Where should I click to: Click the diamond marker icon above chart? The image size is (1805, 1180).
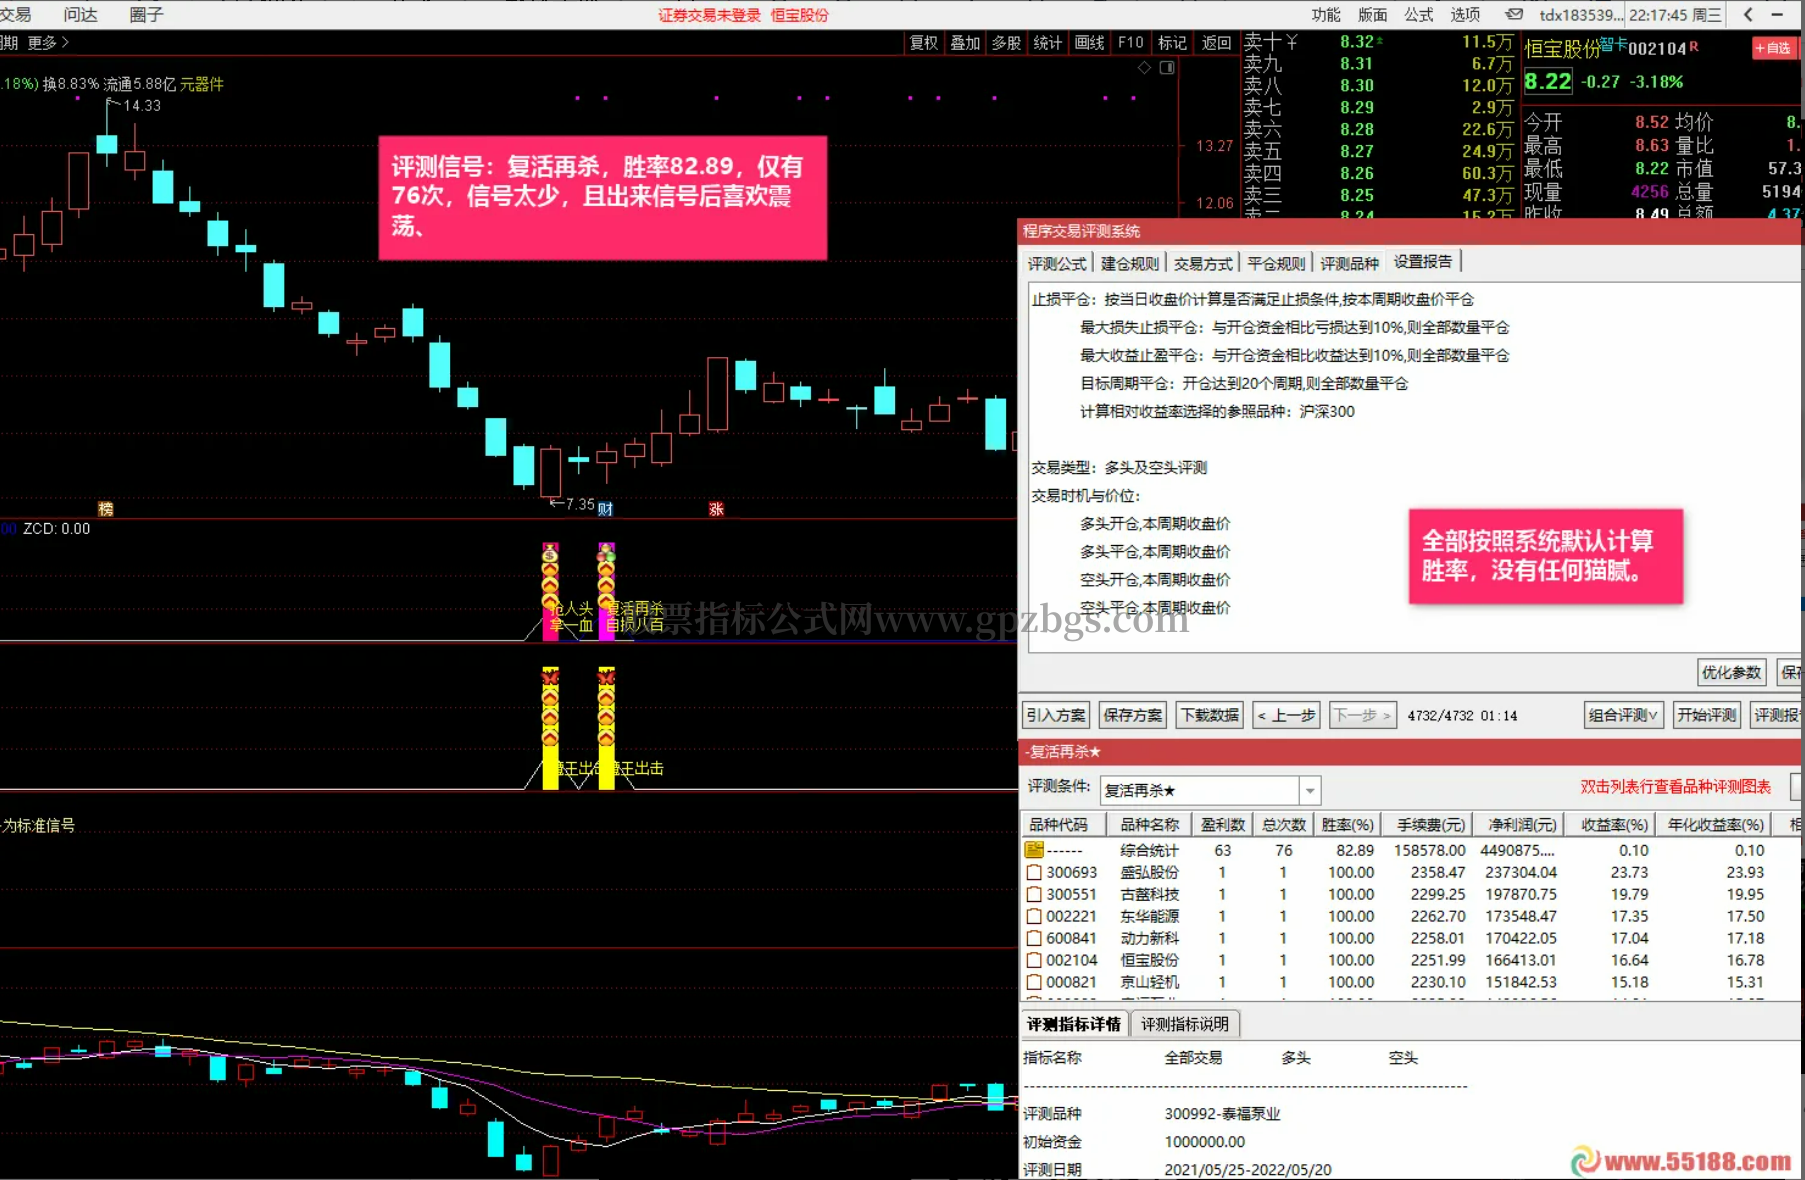1145,68
